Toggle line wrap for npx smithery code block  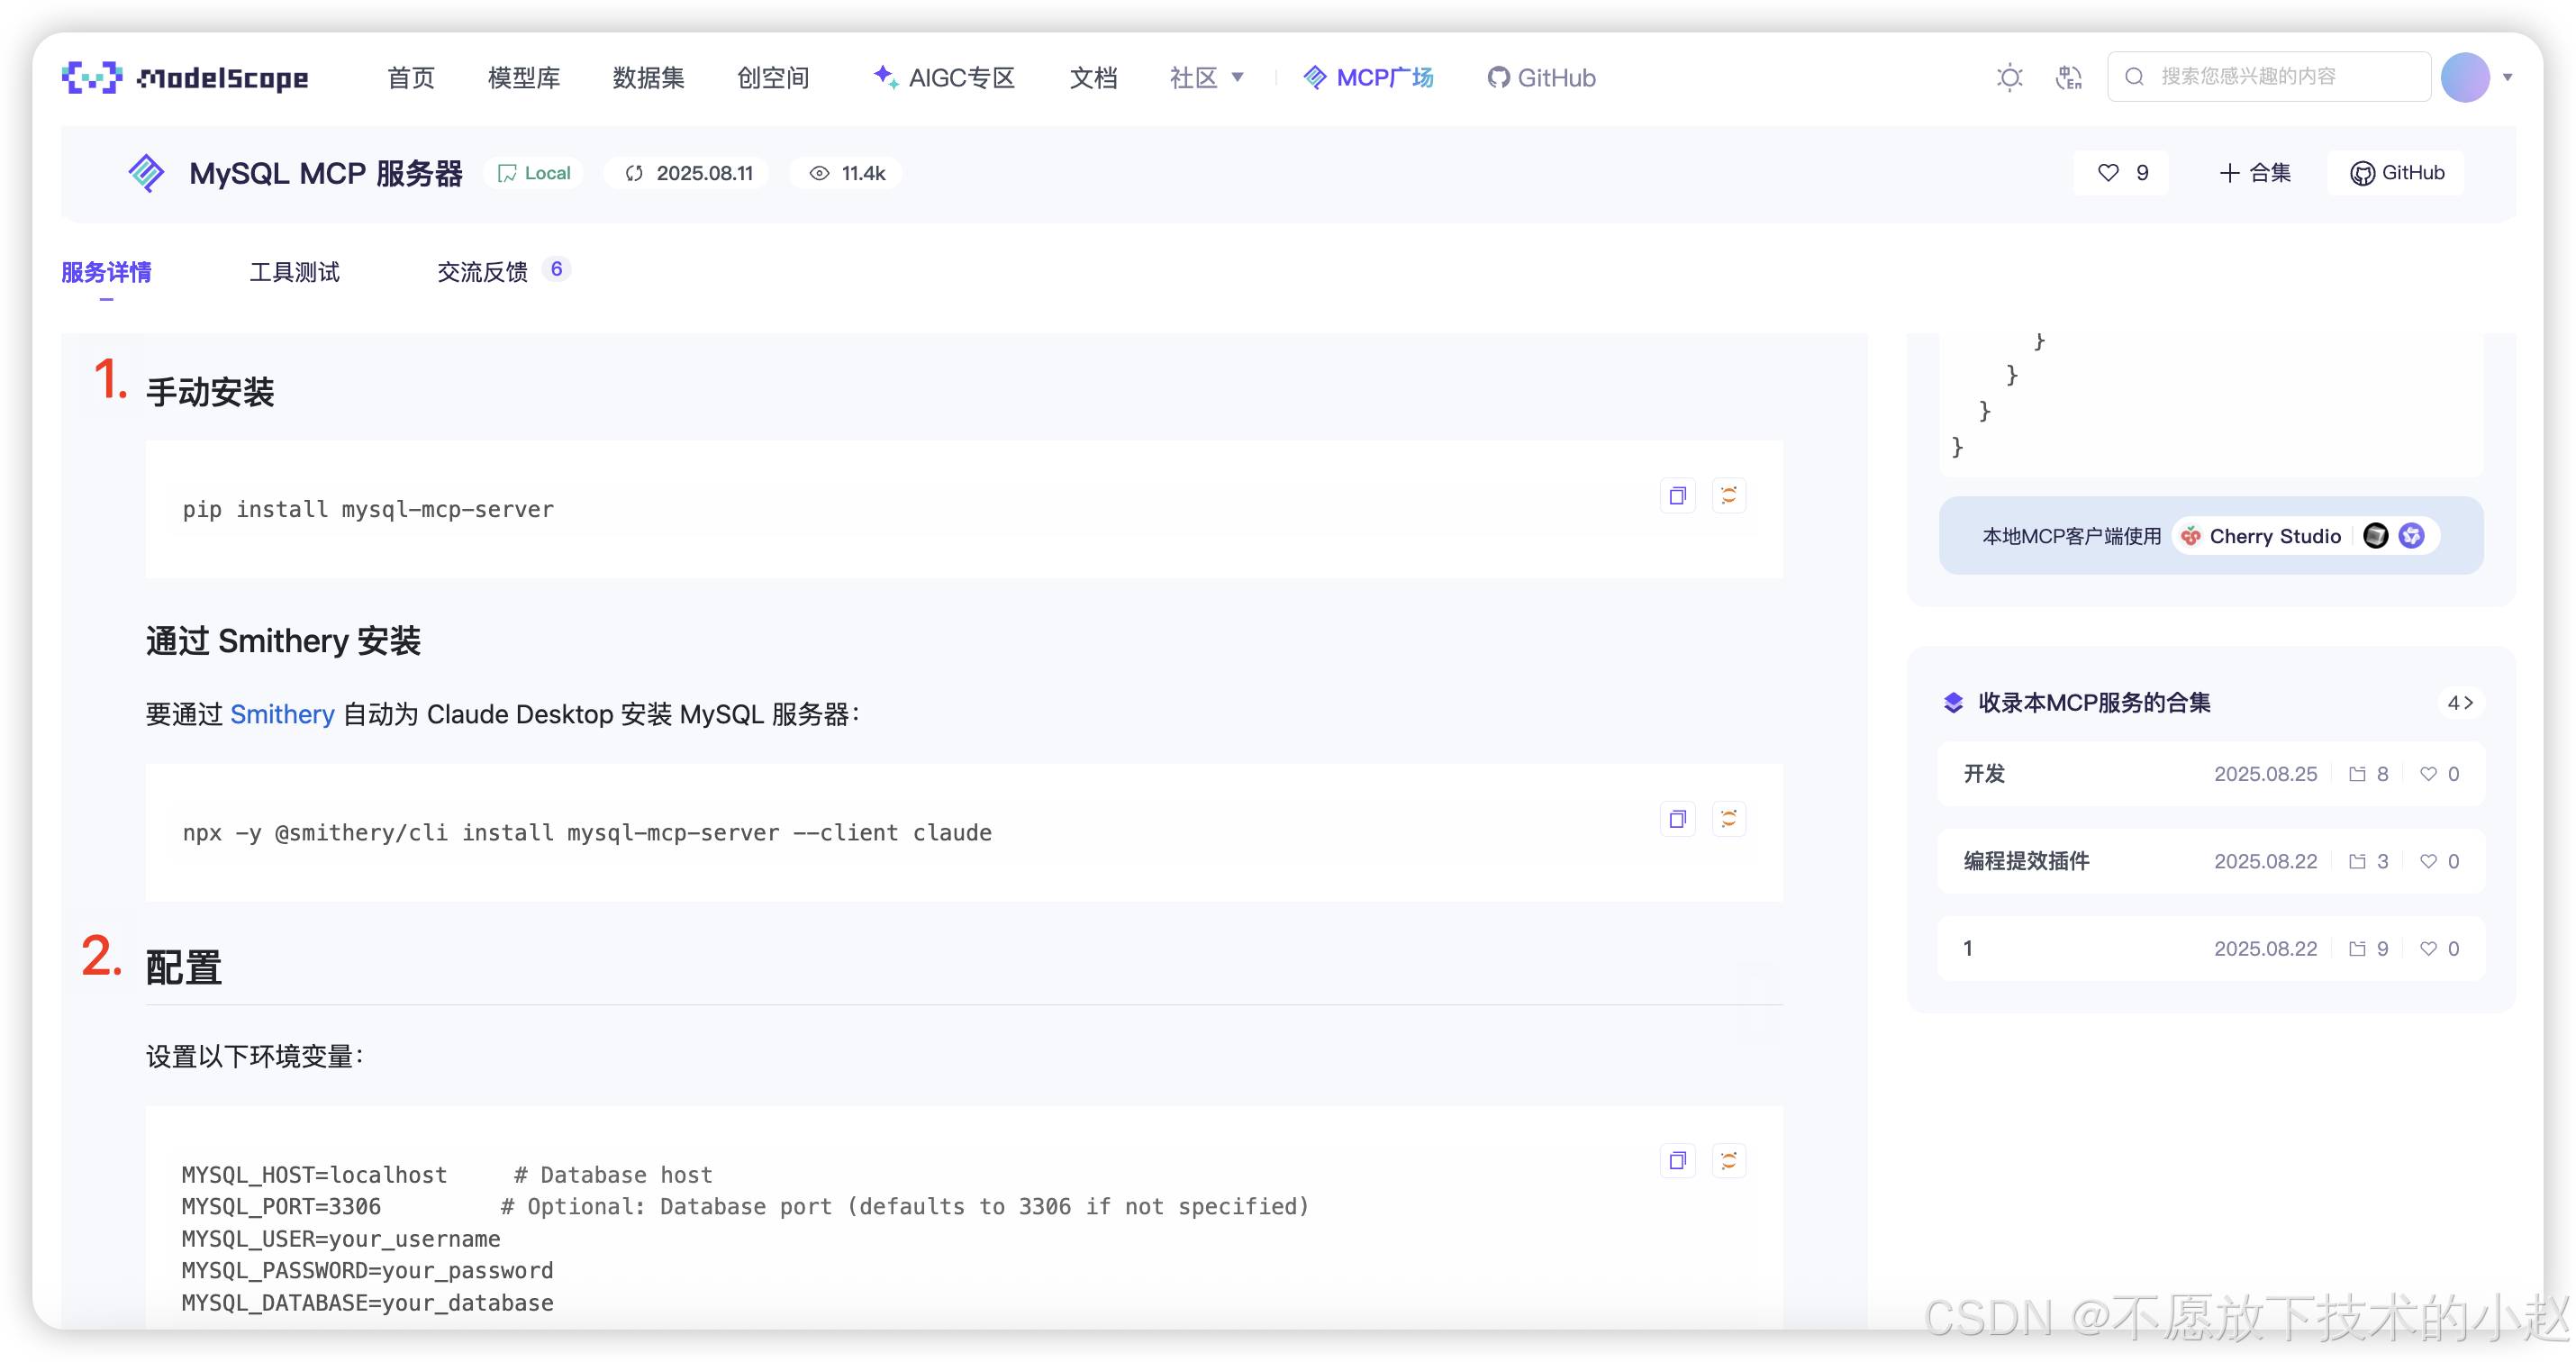(1728, 819)
